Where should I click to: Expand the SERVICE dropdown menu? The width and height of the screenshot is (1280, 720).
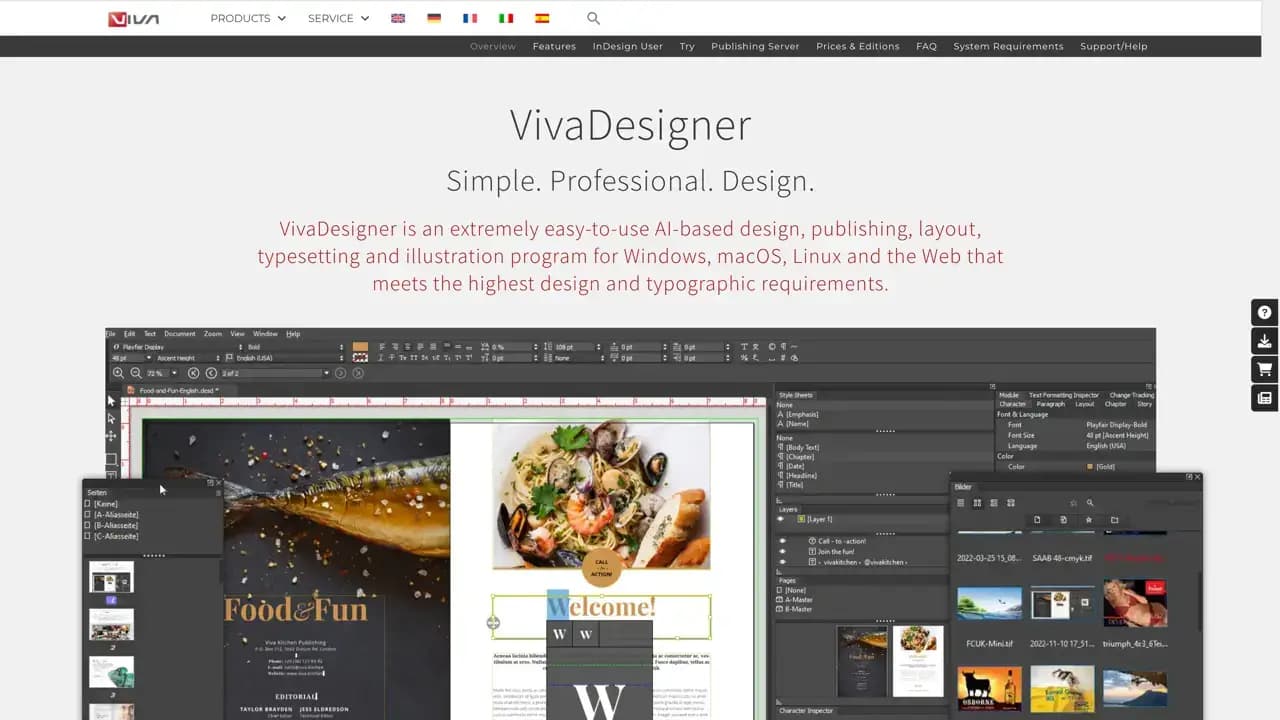pos(338,18)
